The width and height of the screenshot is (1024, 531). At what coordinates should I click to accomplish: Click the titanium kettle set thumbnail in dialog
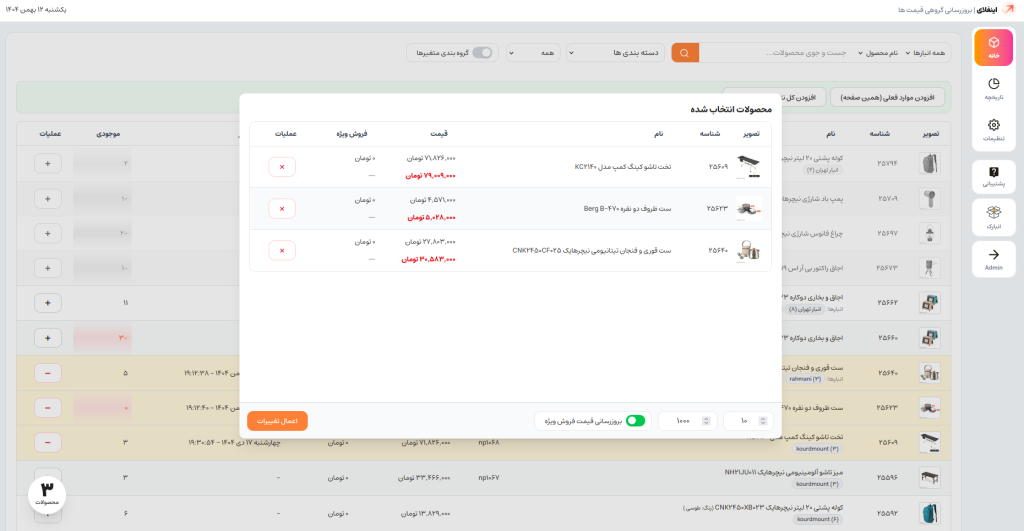[748, 251]
